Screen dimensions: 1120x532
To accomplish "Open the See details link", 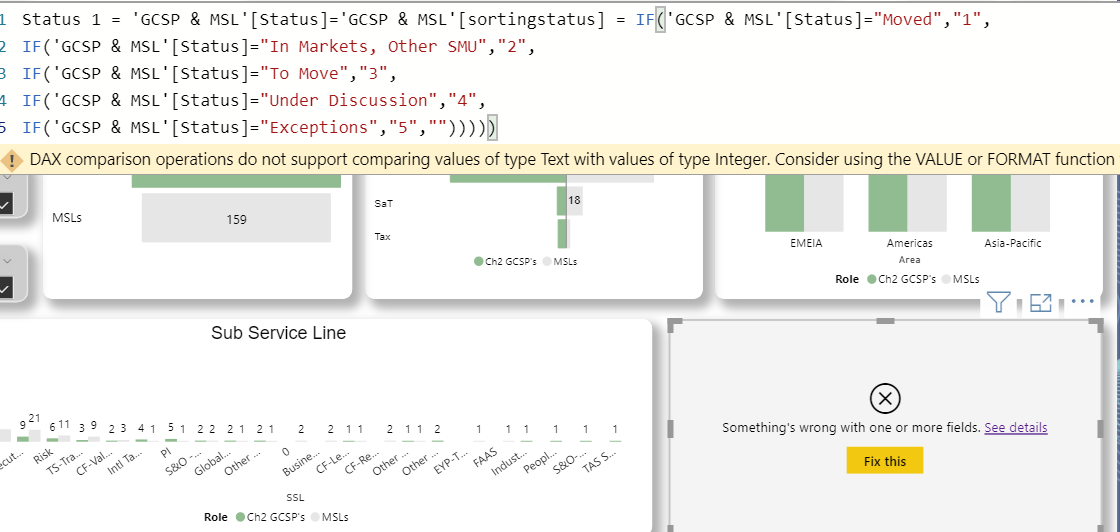I will (x=1016, y=428).
